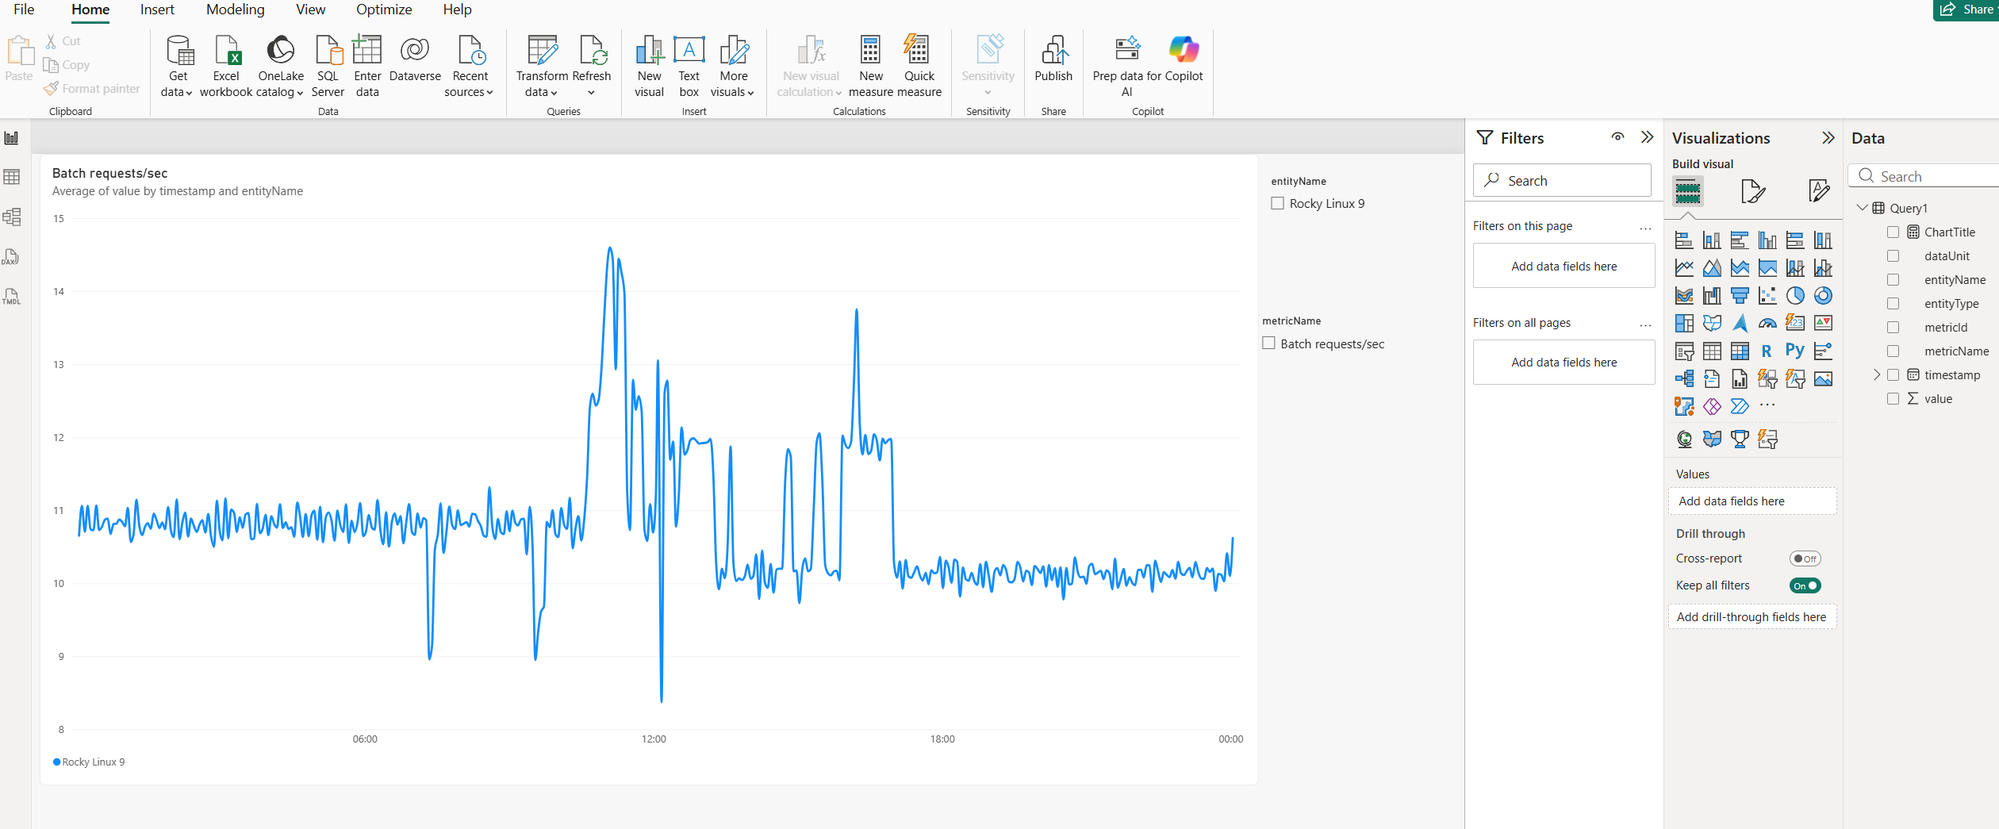The width and height of the screenshot is (1999, 829).
Task: Check the Rocky Linux 9 slicer checkbox
Action: (1277, 203)
